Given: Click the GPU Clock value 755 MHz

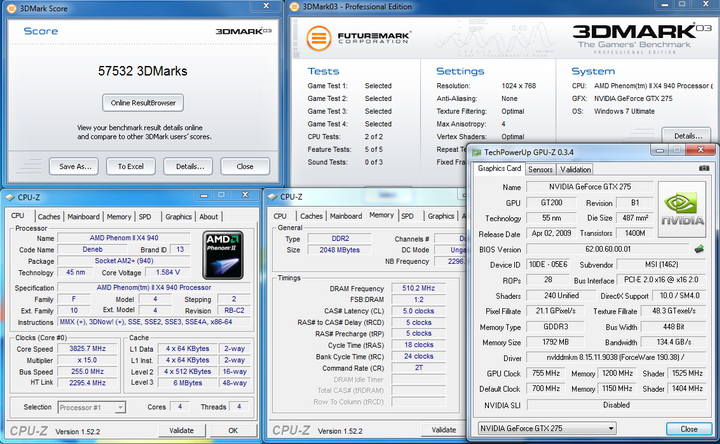Looking at the screenshot, I should click(546, 373).
